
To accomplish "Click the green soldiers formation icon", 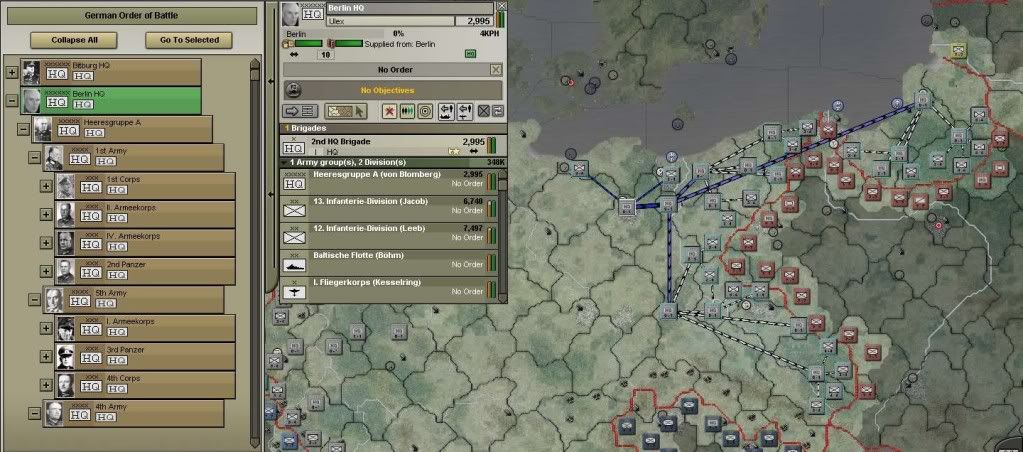I will coord(407,111).
